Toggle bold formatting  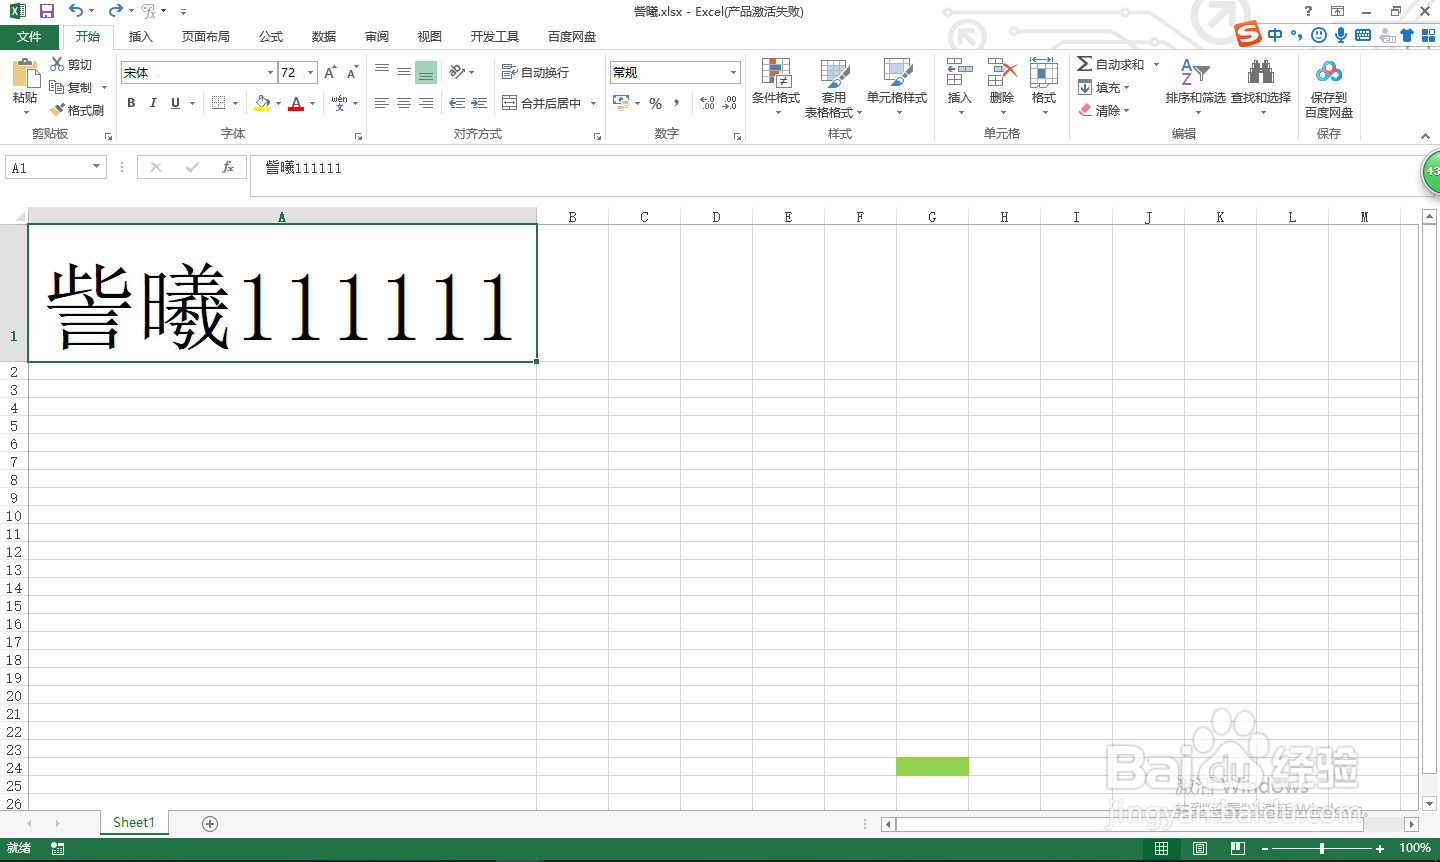[131, 103]
